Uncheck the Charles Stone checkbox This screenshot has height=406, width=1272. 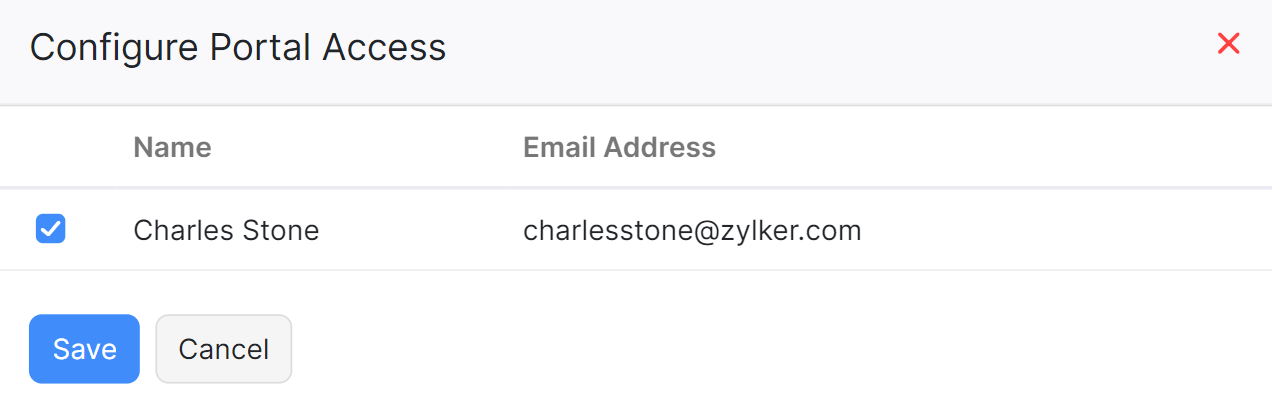pos(51,230)
